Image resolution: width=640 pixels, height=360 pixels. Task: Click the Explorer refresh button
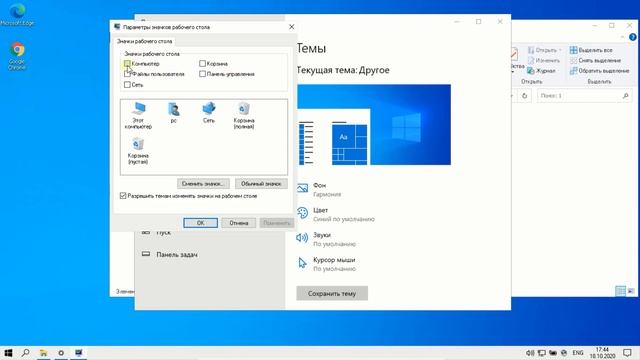[x=524, y=96]
